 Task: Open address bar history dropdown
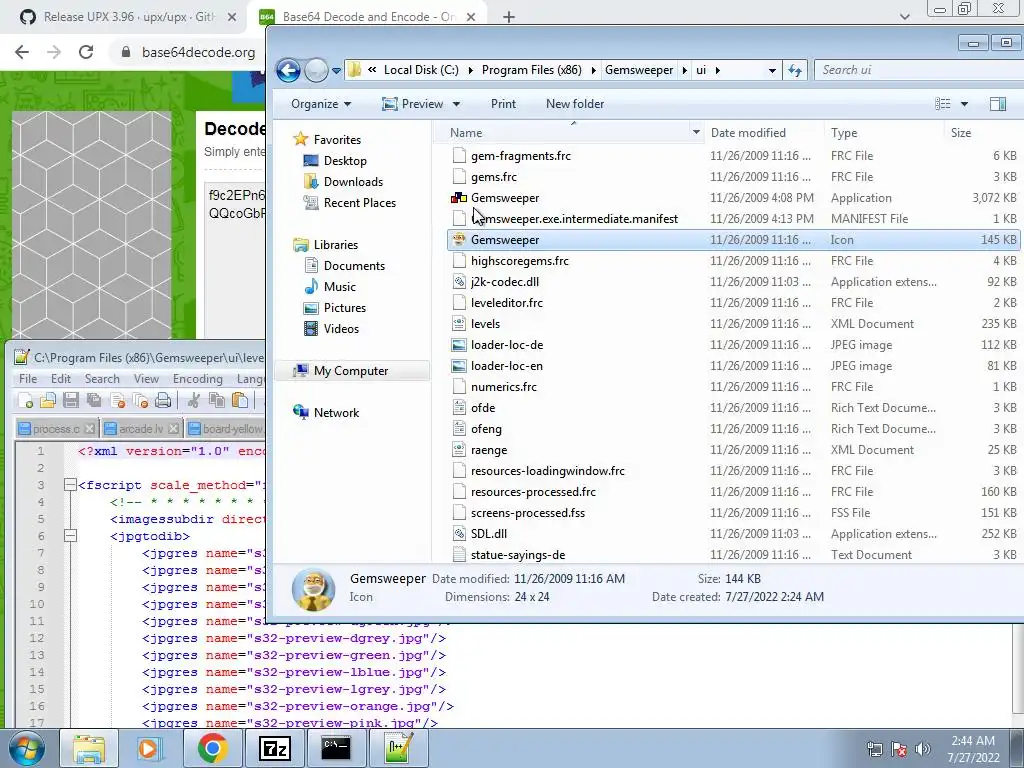click(x=772, y=70)
